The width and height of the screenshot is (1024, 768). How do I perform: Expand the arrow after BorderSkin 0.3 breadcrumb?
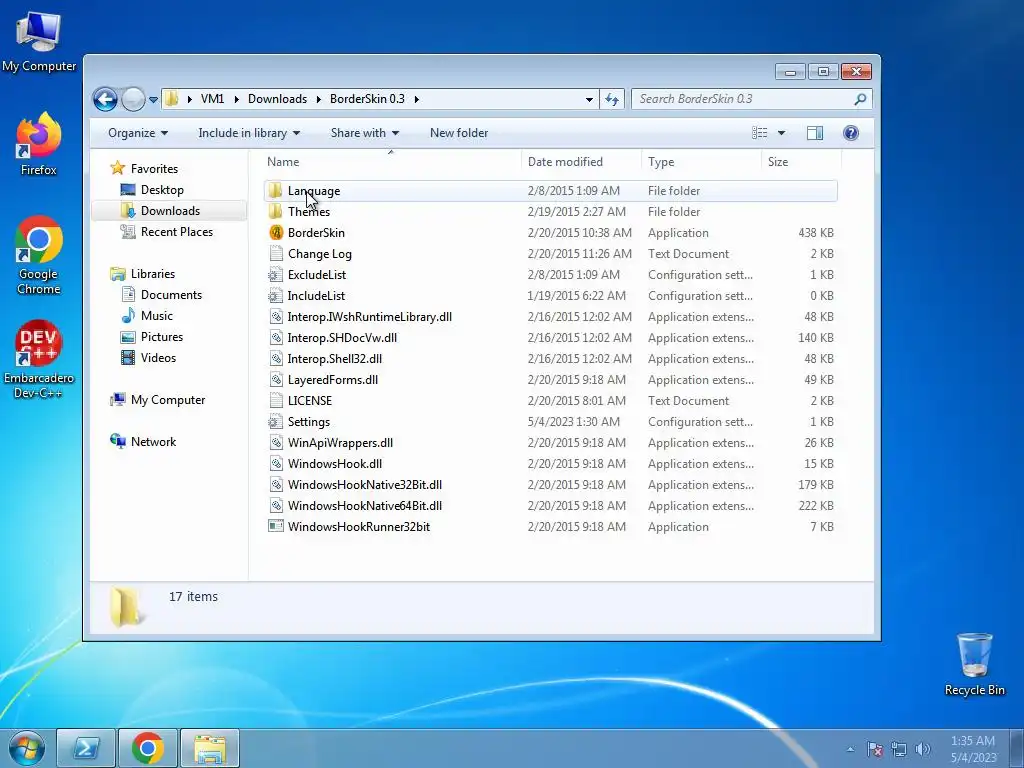(417, 99)
